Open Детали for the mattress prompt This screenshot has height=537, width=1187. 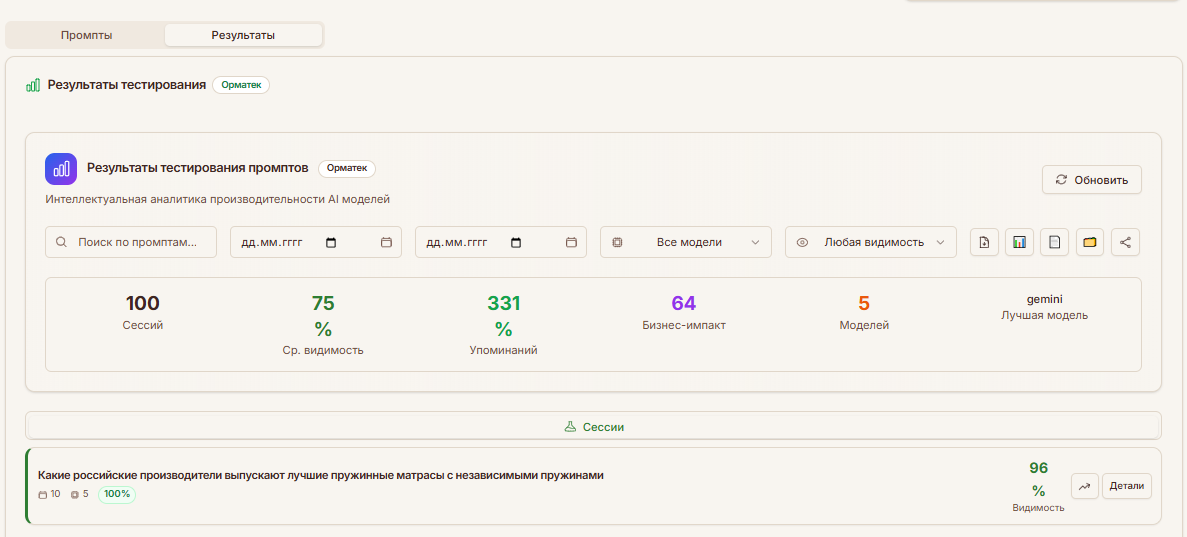[1127, 486]
